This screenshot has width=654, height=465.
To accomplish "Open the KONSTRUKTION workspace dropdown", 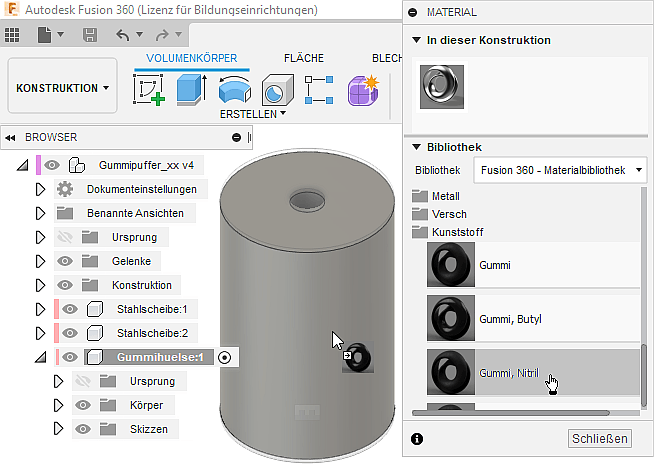I will click(x=63, y=86).
